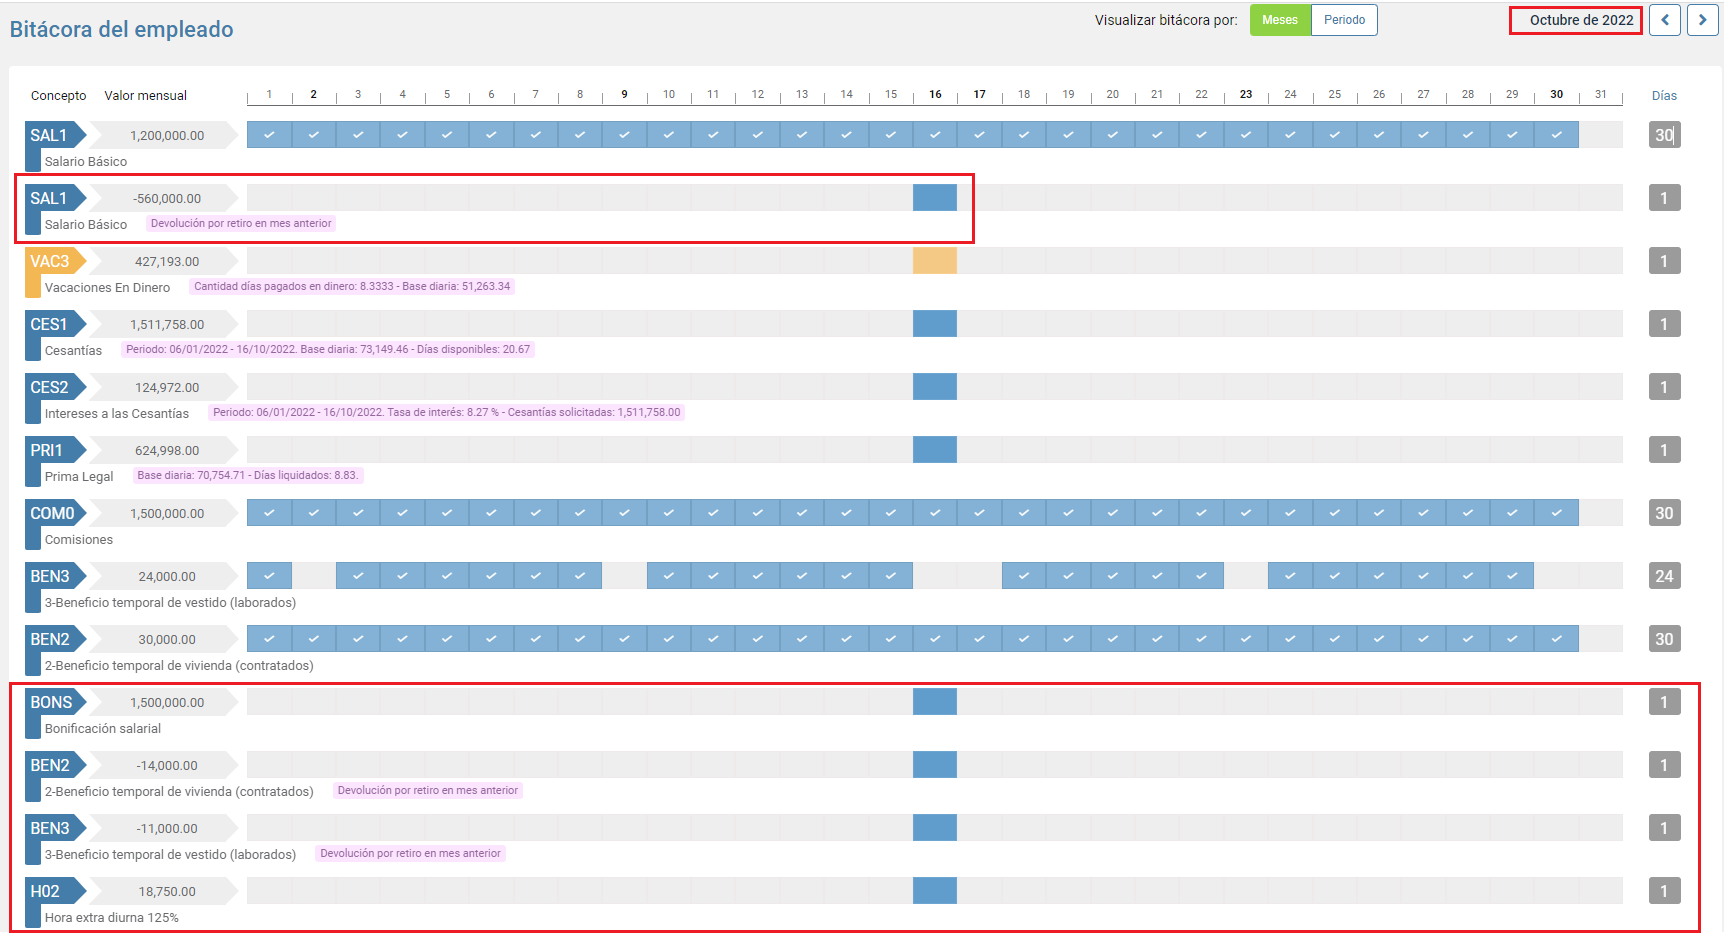Click the Intereses a las Cesantías label
The image size is (1724, 934).
click(x=117, y=413)
